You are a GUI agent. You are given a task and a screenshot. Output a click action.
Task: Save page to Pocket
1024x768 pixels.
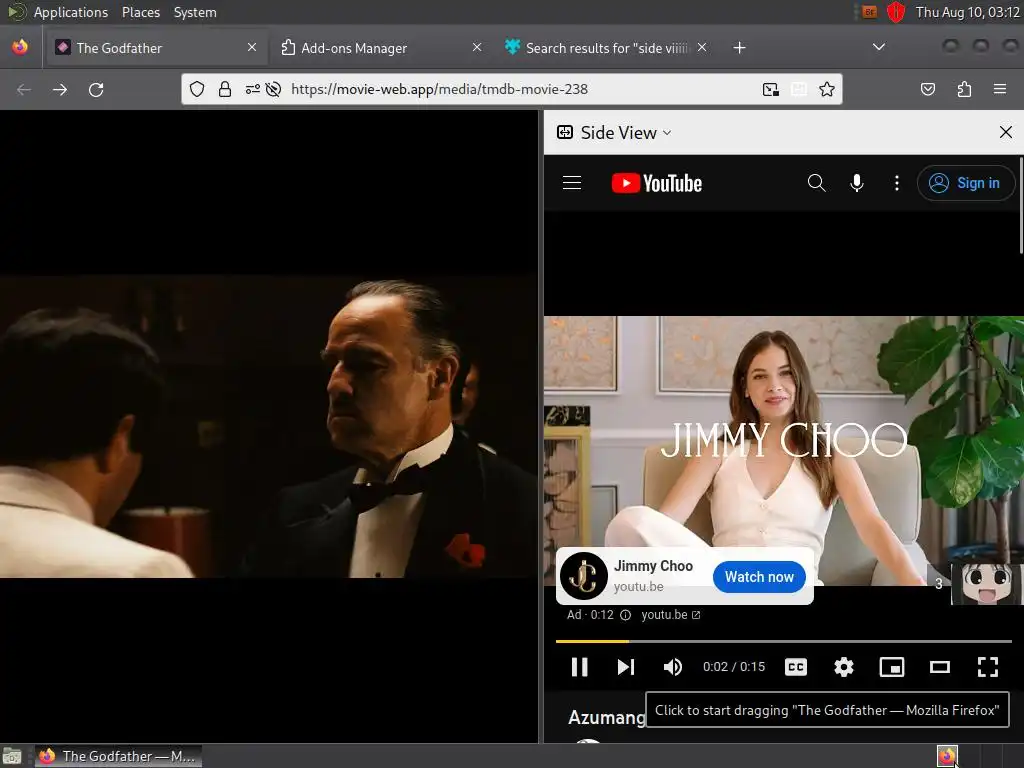point(927,89)
